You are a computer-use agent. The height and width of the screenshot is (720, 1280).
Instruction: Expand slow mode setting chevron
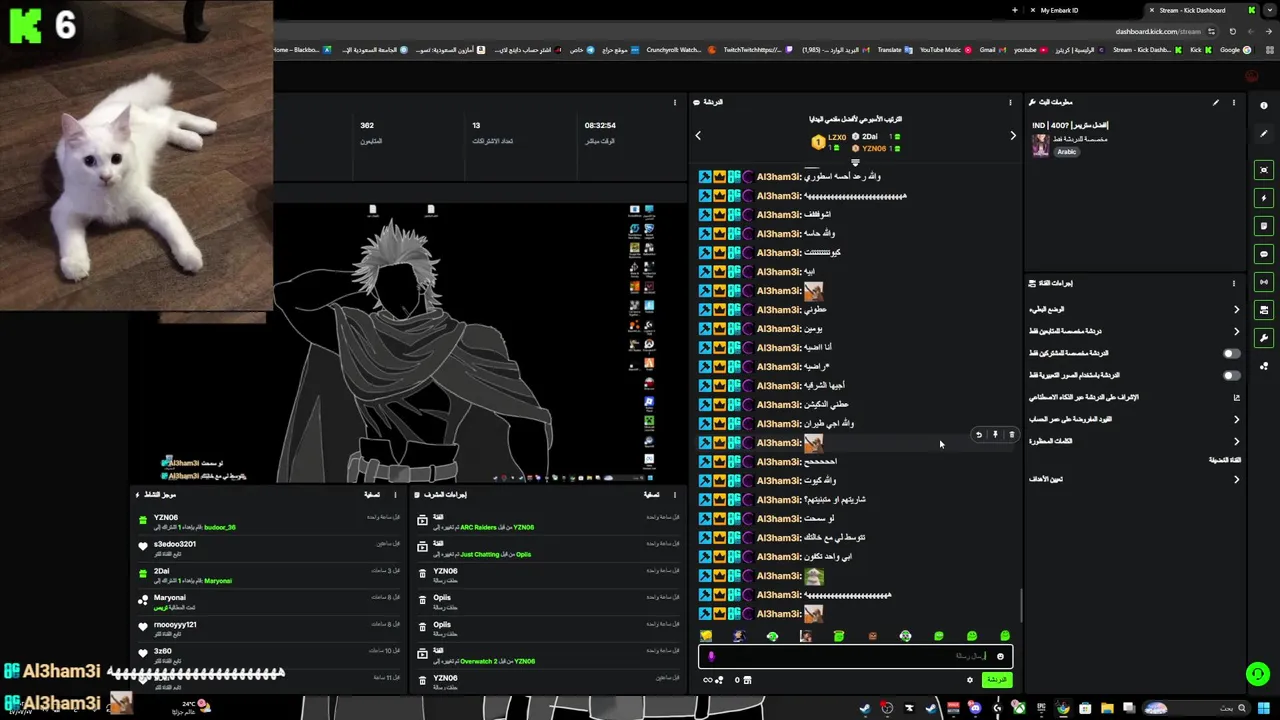1236,309
